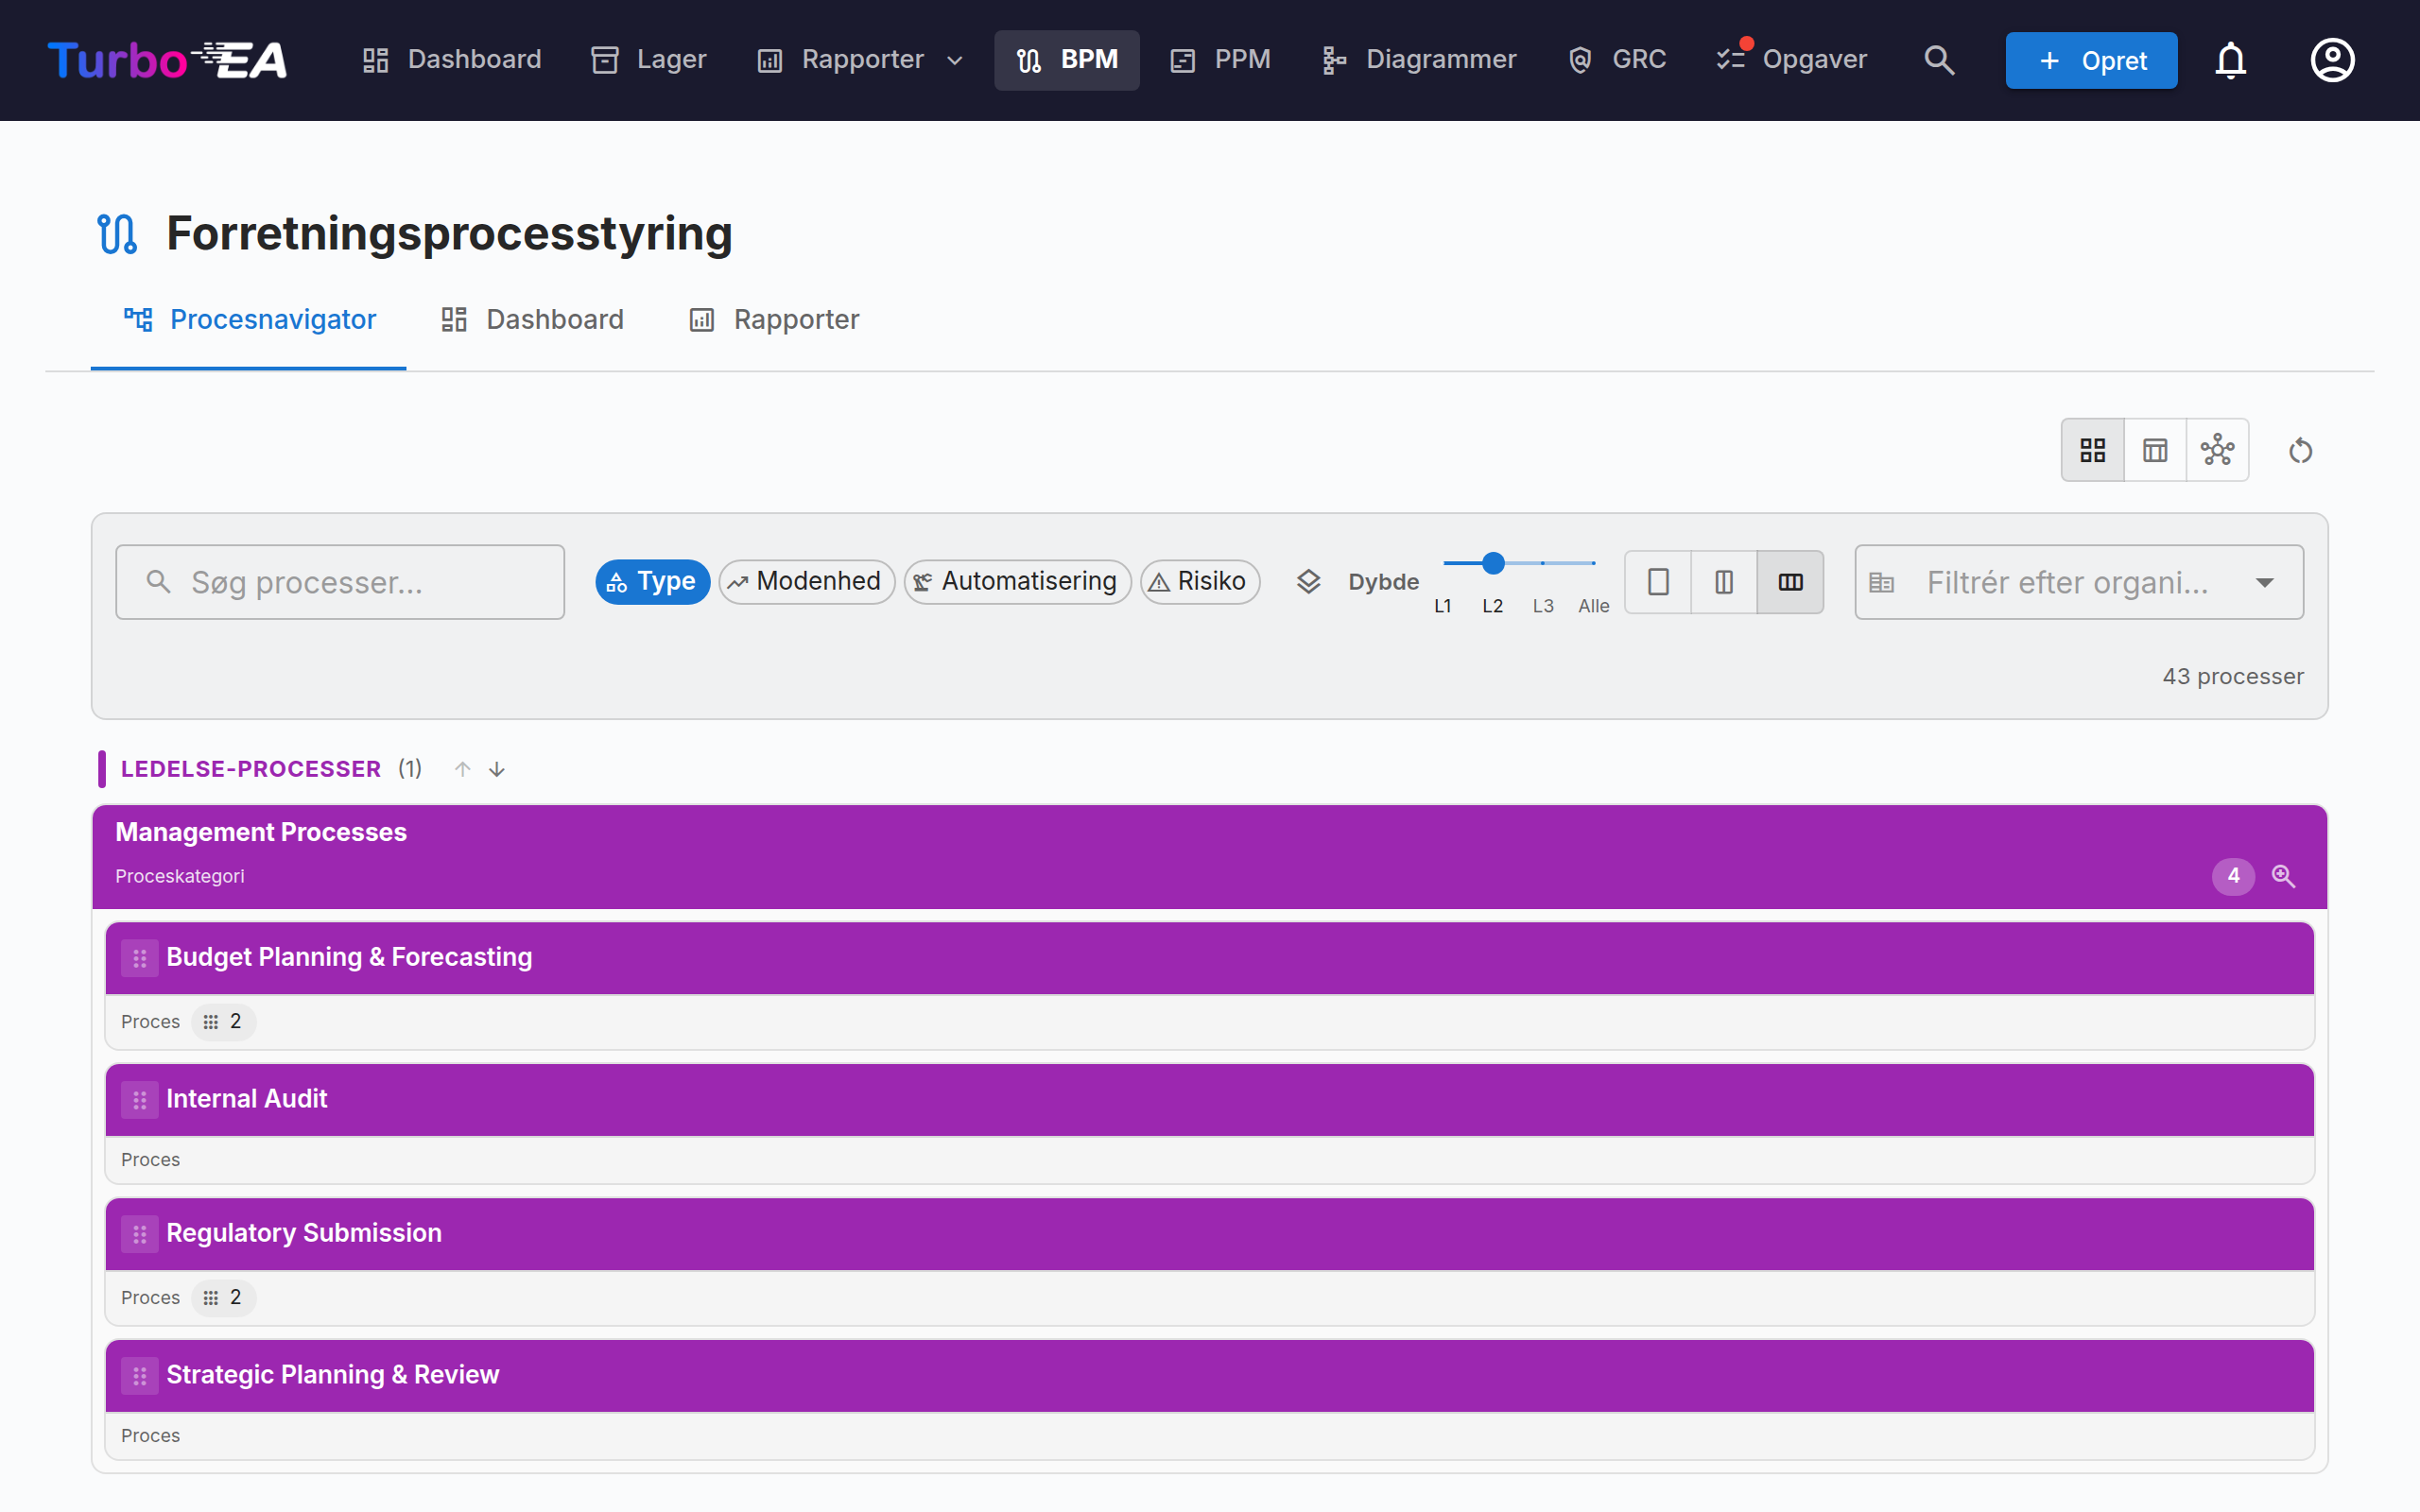The image size is (2420, 1512).
Task: Expand child count of Regulatory Submission
Action: point(223,1297)
